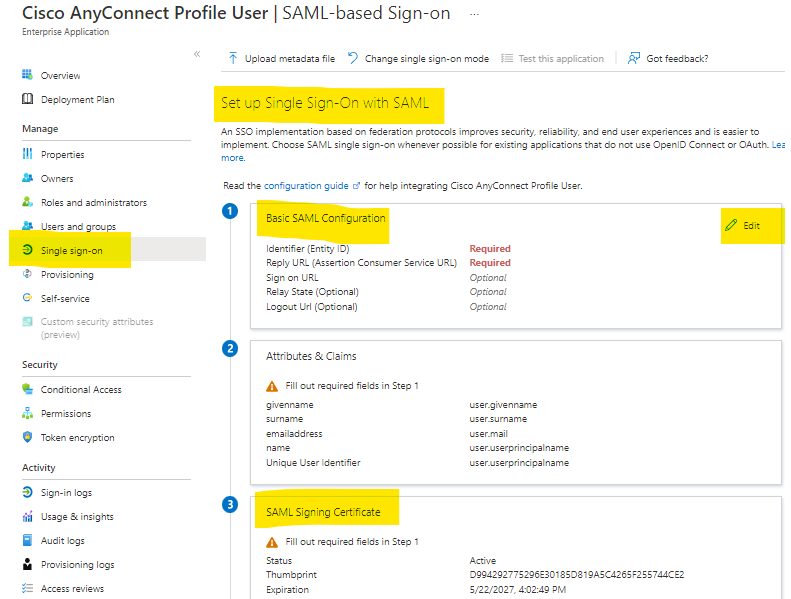Click the warning icon in Attributes & Claims
The width and height of the screenshot is (791, 599).
click(272, 386)
